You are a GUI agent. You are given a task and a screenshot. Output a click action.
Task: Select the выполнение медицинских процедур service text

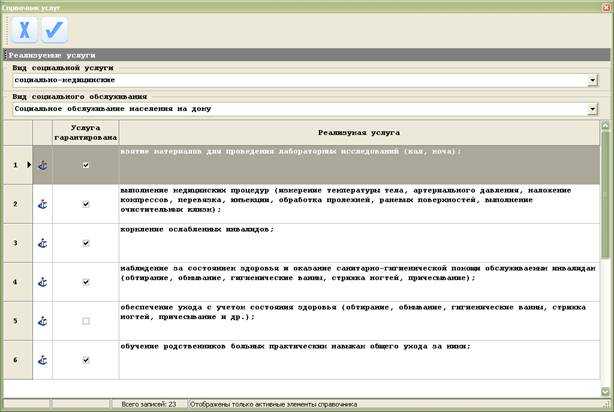[x=346, y=200]
